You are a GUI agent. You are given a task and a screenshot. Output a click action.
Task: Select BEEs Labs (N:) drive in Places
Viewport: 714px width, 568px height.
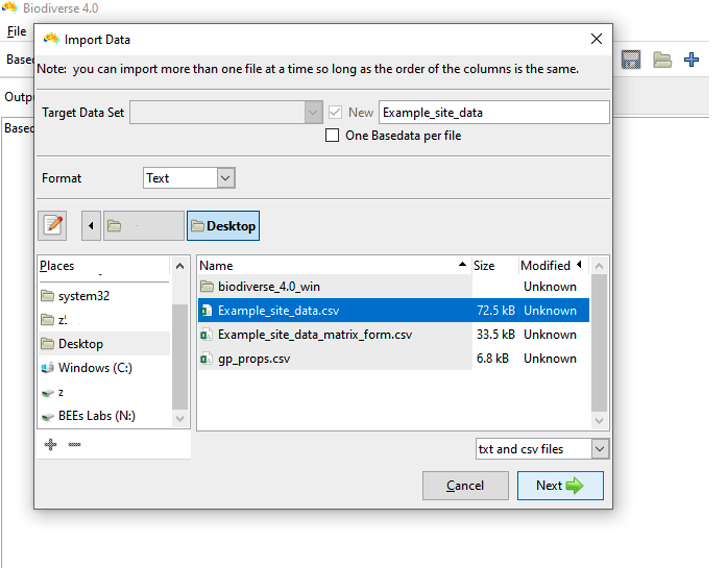pyautogui.click(x=104, y=416)
